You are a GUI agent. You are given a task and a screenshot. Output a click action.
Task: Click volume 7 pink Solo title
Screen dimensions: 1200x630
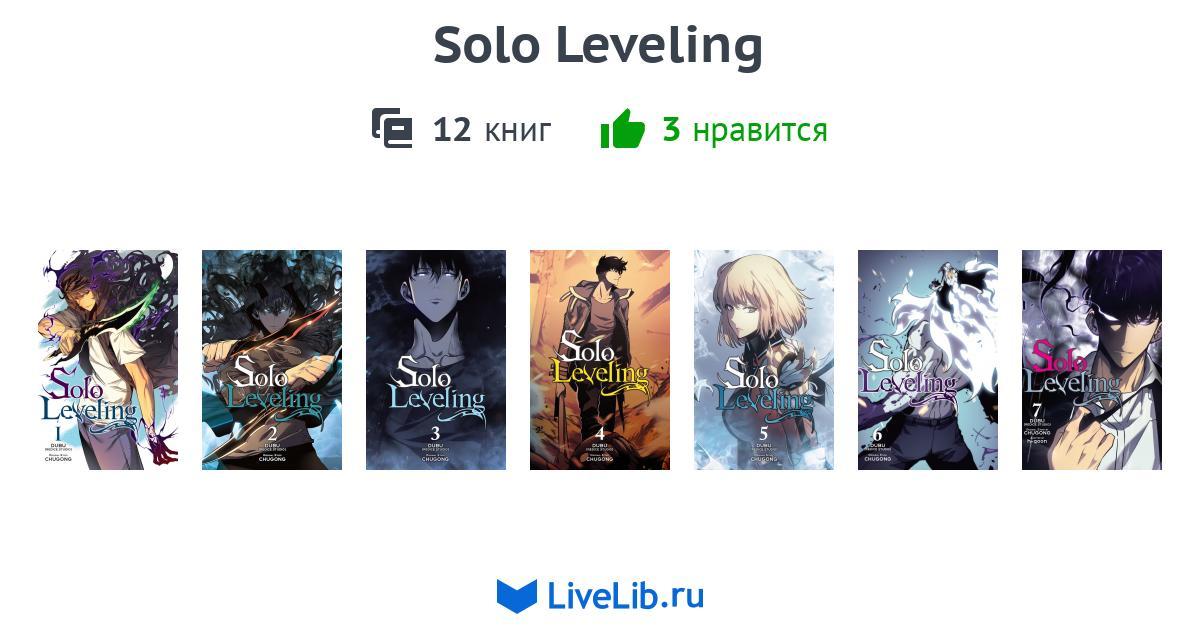coord(1058,356)
